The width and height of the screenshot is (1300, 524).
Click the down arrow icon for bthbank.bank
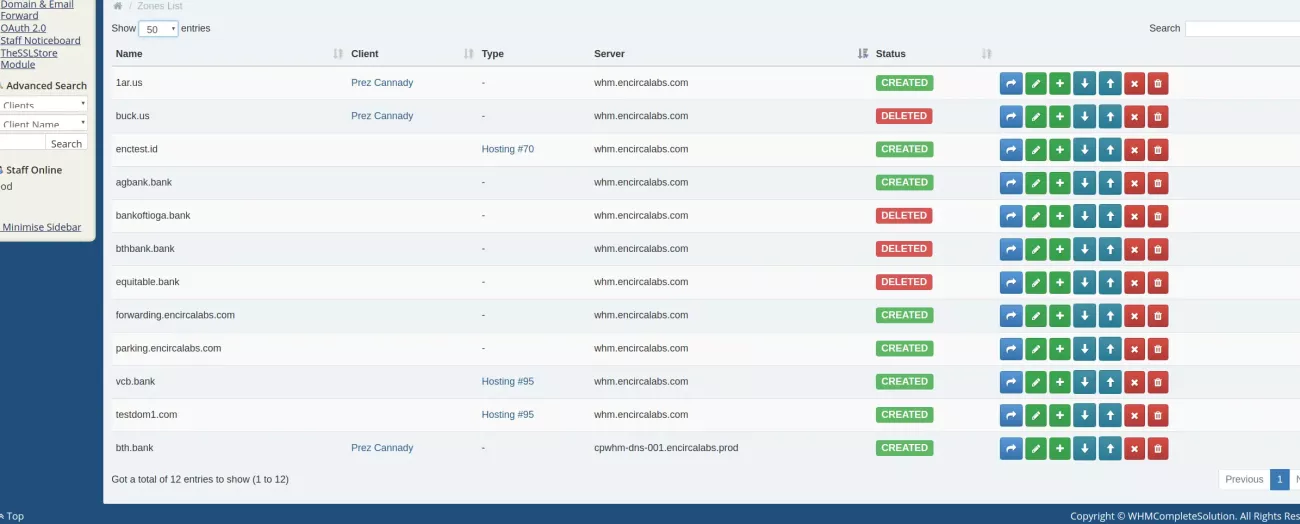coord(1084,249)
